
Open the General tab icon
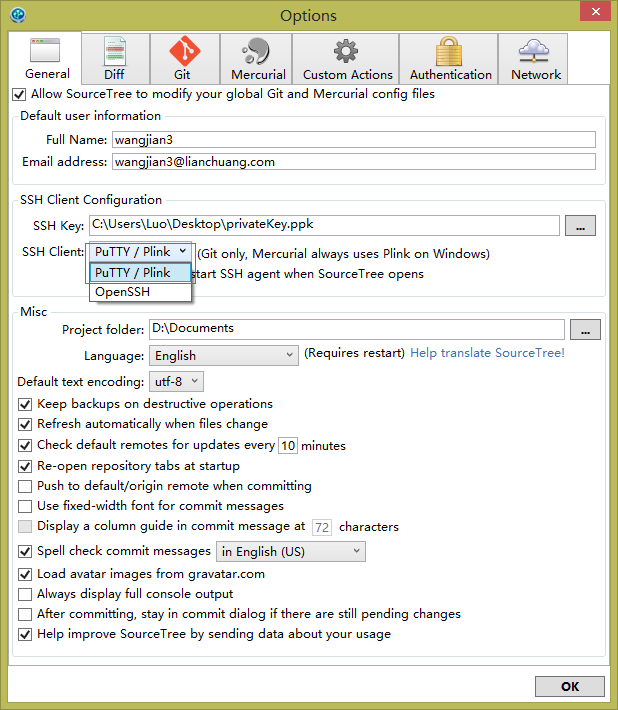(x=45, y=50)
